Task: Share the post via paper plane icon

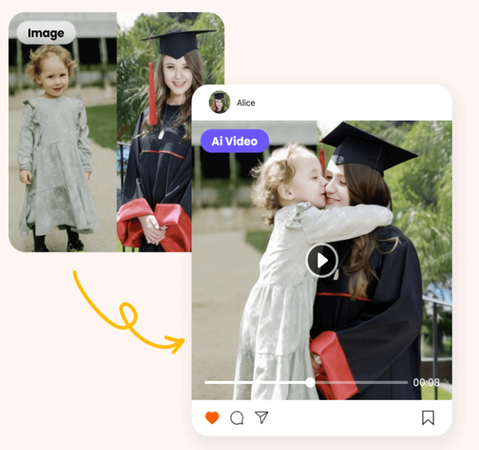Action: coord(262,417)
